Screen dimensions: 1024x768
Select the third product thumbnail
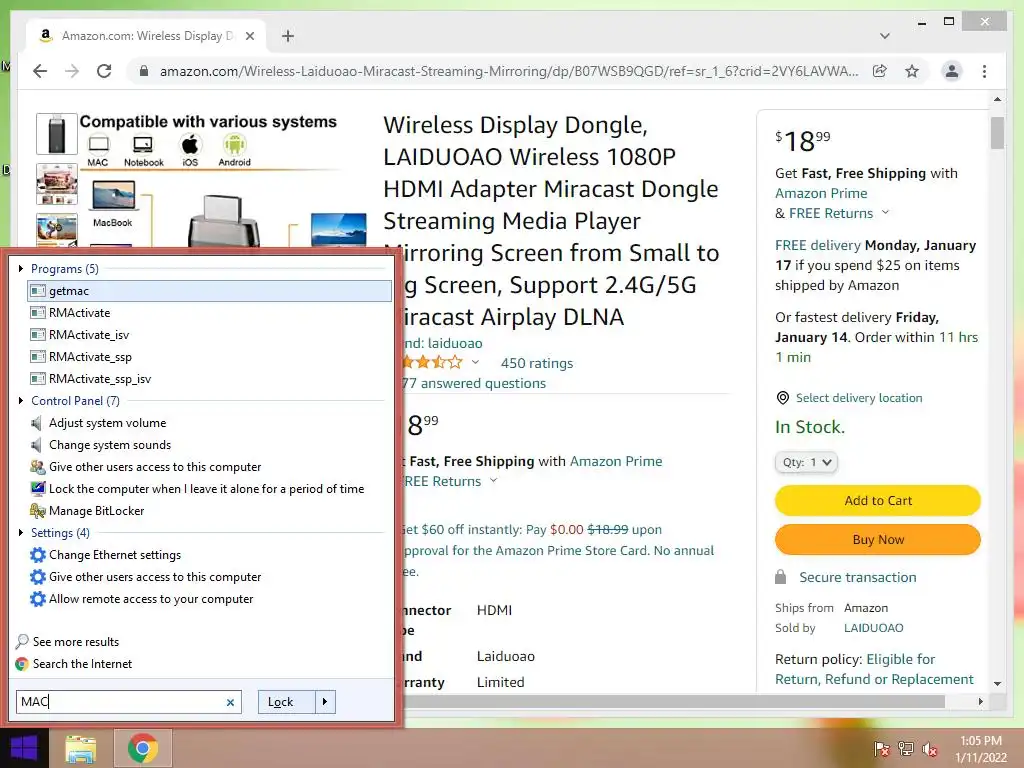click(57, 231)
